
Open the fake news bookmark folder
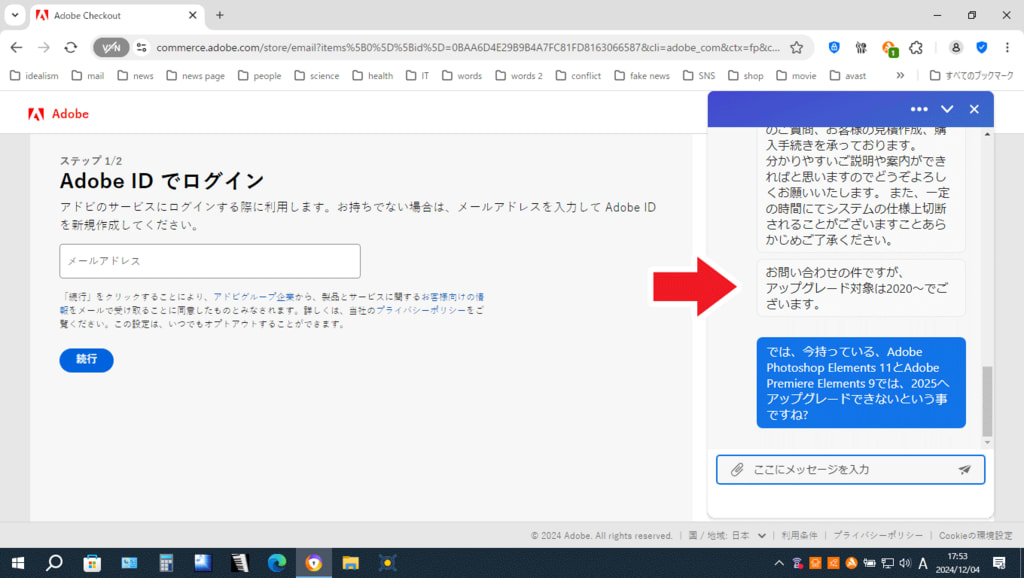click(x=642, y=76)
